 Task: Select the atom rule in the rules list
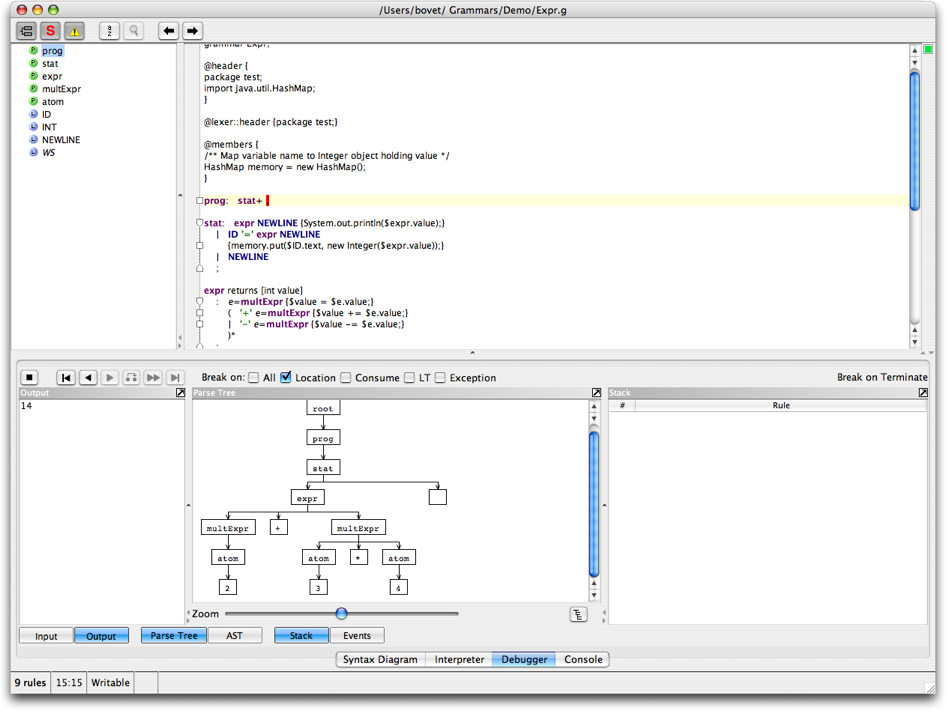click(52, 101)
